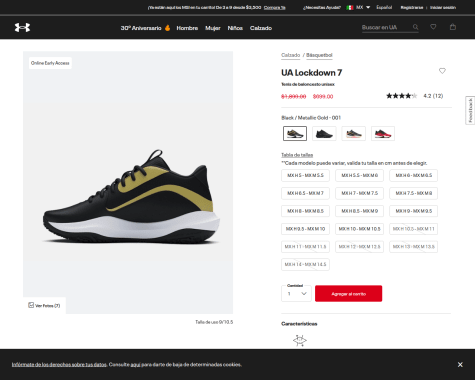Select the all-black shoe color swatch

click(324, 133)
